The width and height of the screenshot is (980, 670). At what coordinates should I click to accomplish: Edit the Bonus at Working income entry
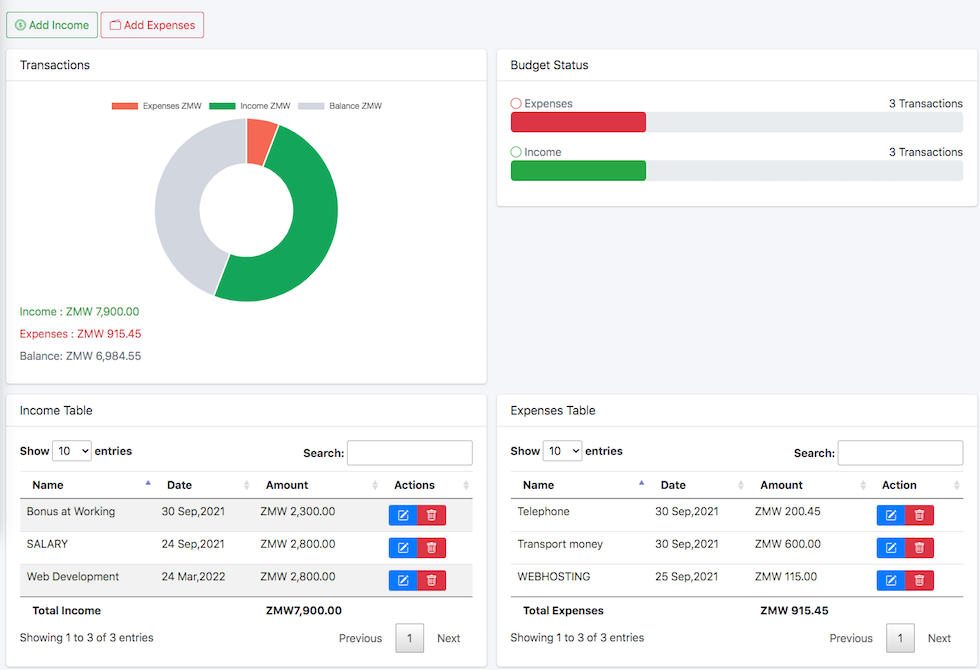[x=403, y=515]
